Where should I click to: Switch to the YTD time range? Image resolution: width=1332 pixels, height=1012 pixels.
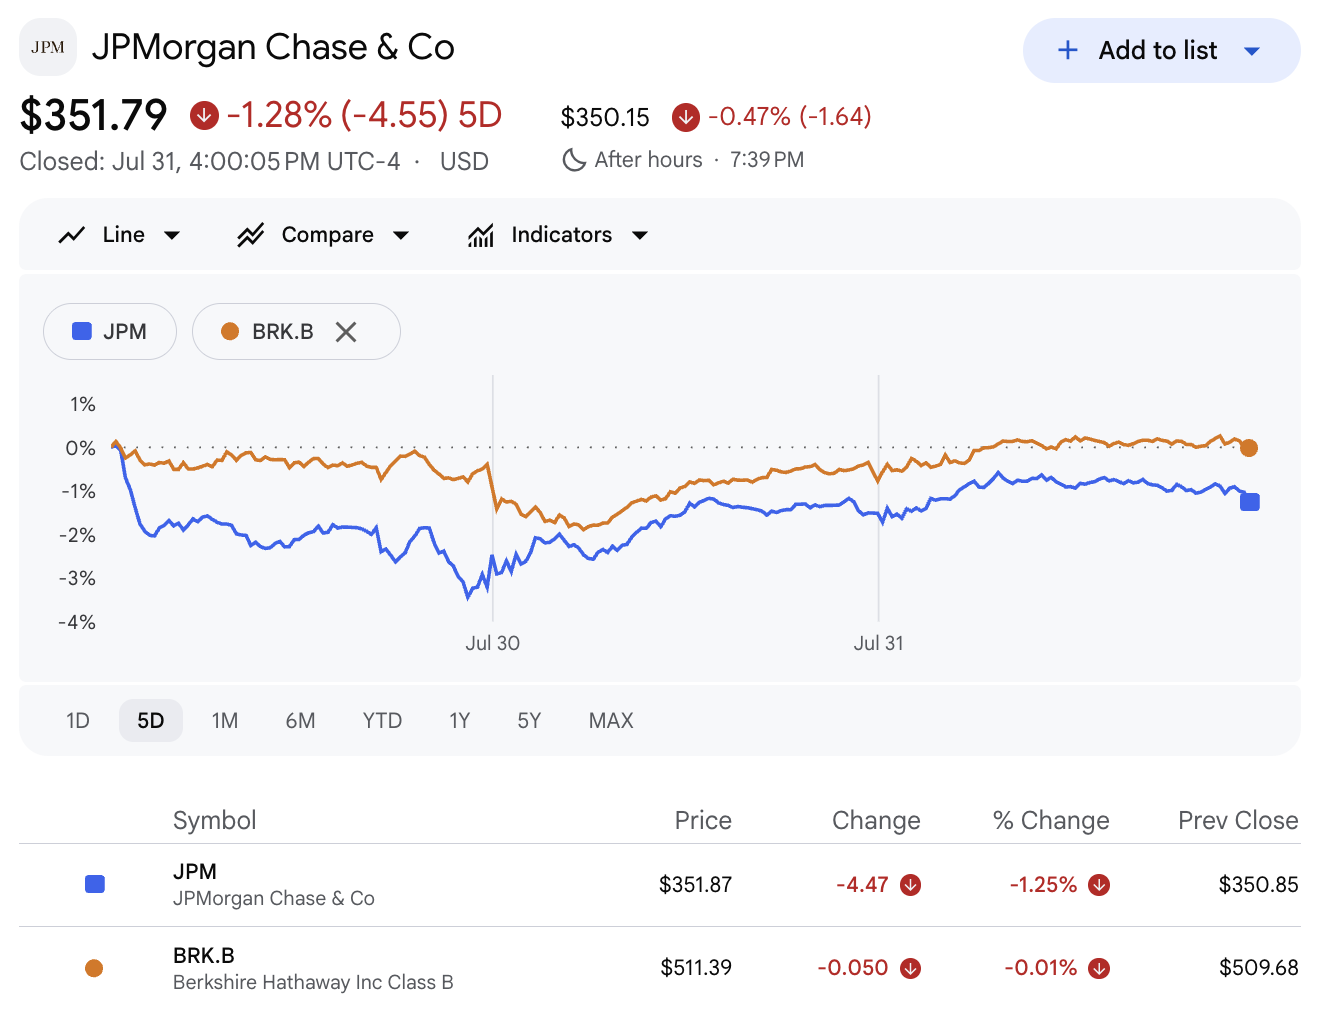[x=382, y=721]
